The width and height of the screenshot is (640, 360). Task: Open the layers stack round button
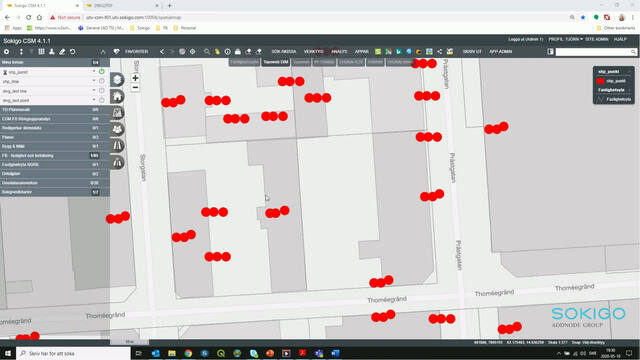[x=118, y=80]
